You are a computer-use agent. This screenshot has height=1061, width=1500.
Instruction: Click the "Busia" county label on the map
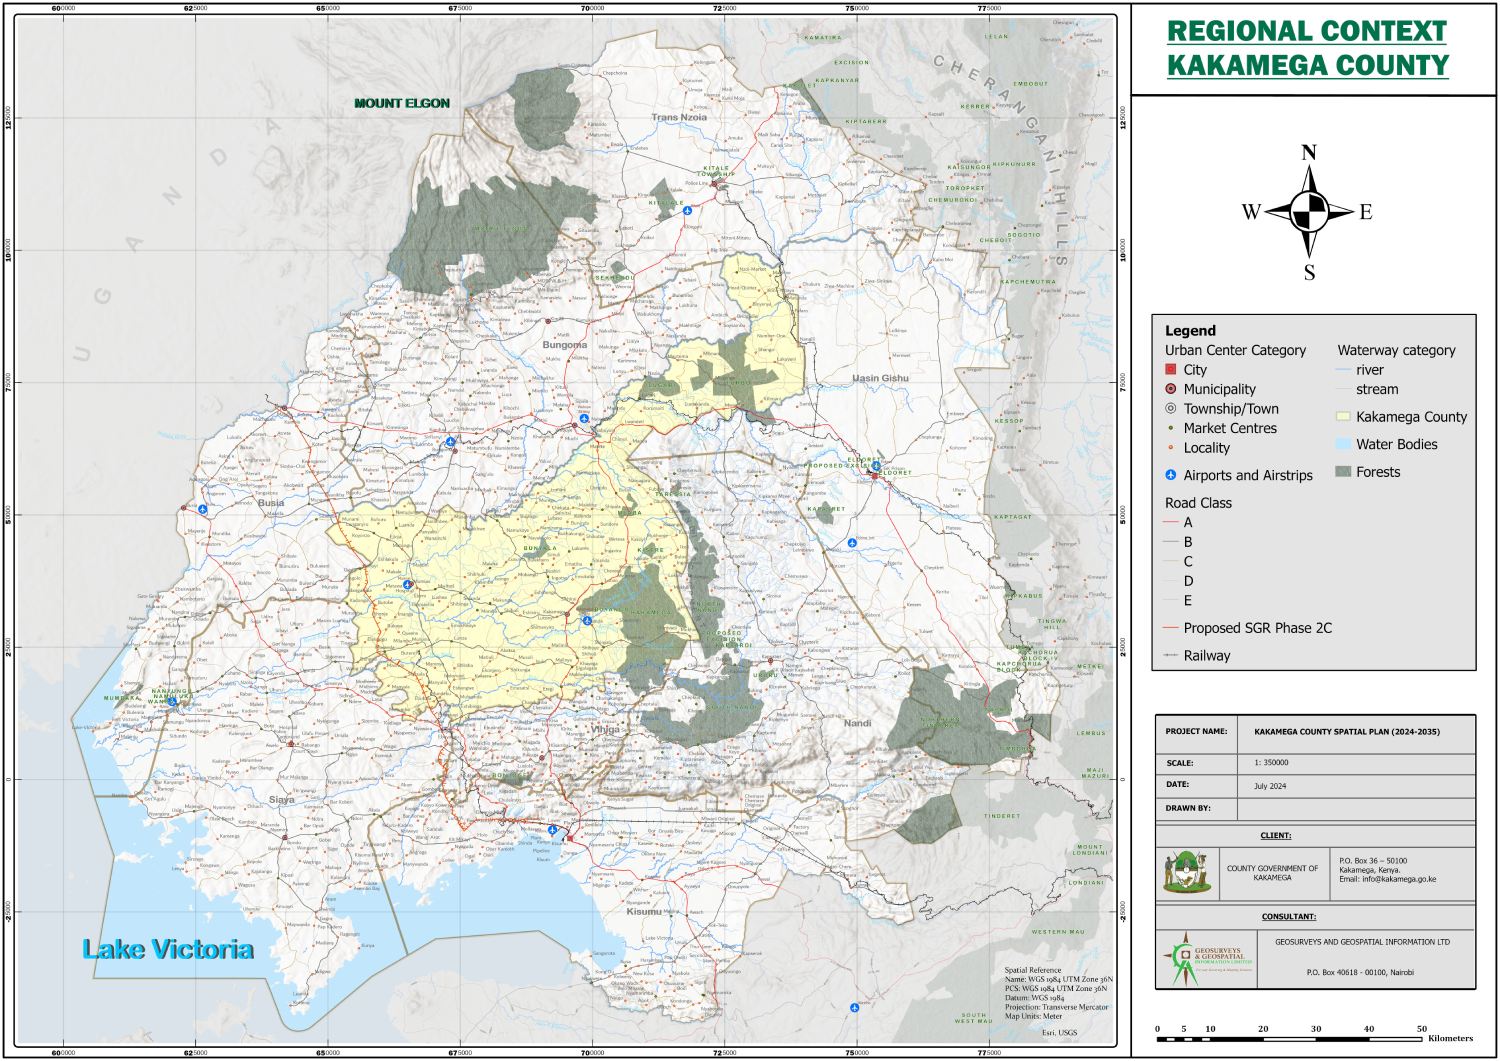point(270,503)
